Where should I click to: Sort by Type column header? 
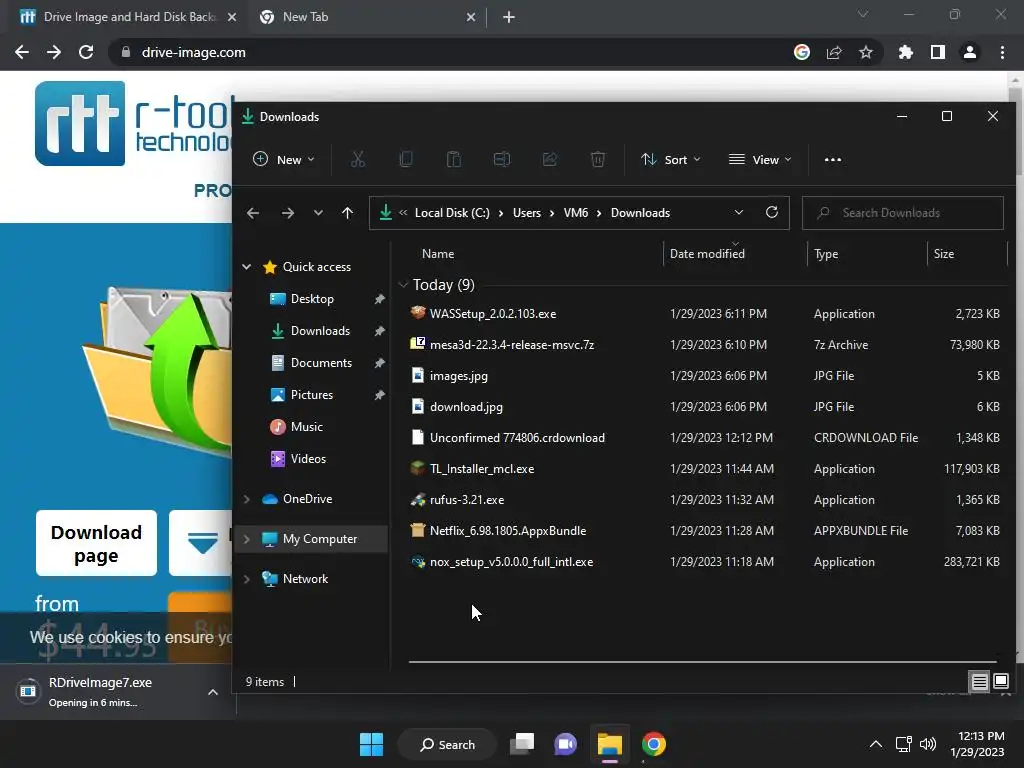tap(826, 254)
